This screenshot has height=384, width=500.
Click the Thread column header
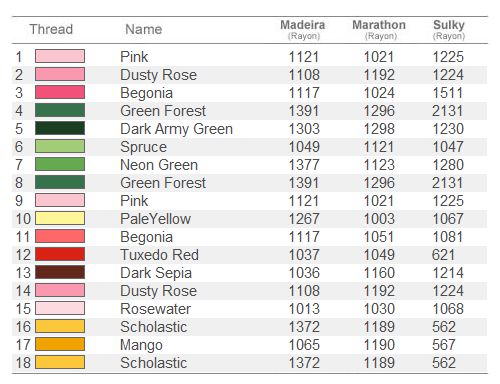[x=51, y=29]
